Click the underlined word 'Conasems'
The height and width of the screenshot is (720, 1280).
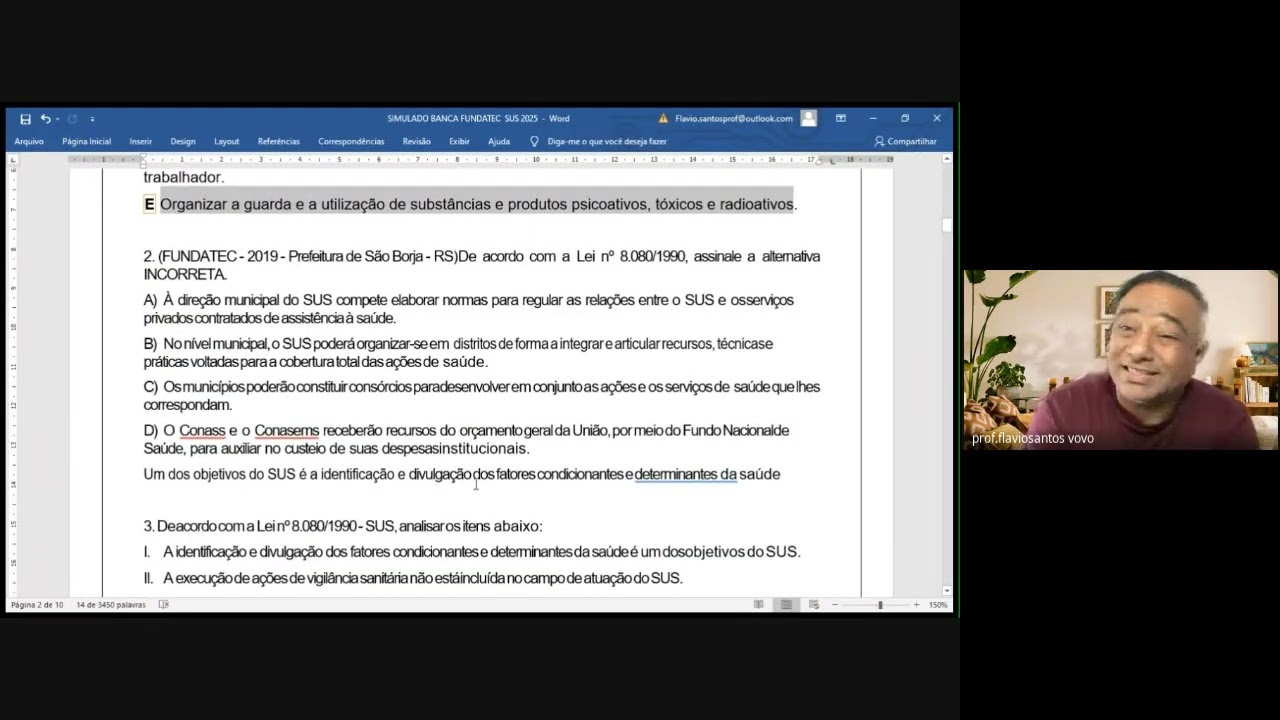tap(287, 431)
